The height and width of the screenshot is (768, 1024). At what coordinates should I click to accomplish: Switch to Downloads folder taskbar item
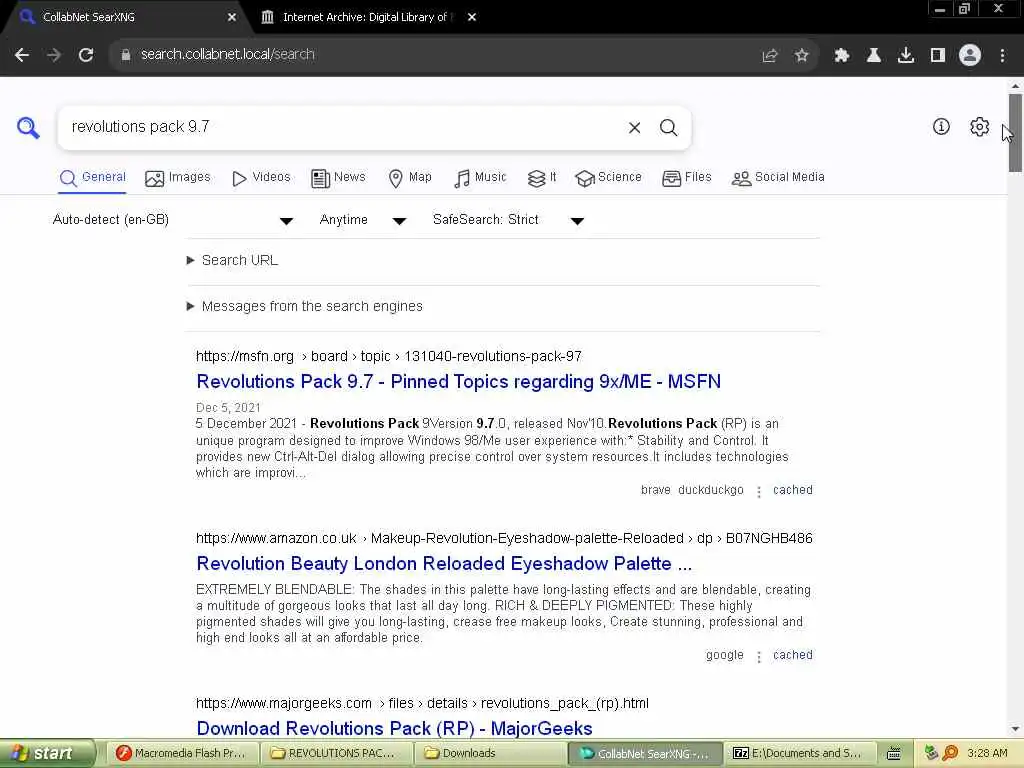pos(489,754)
